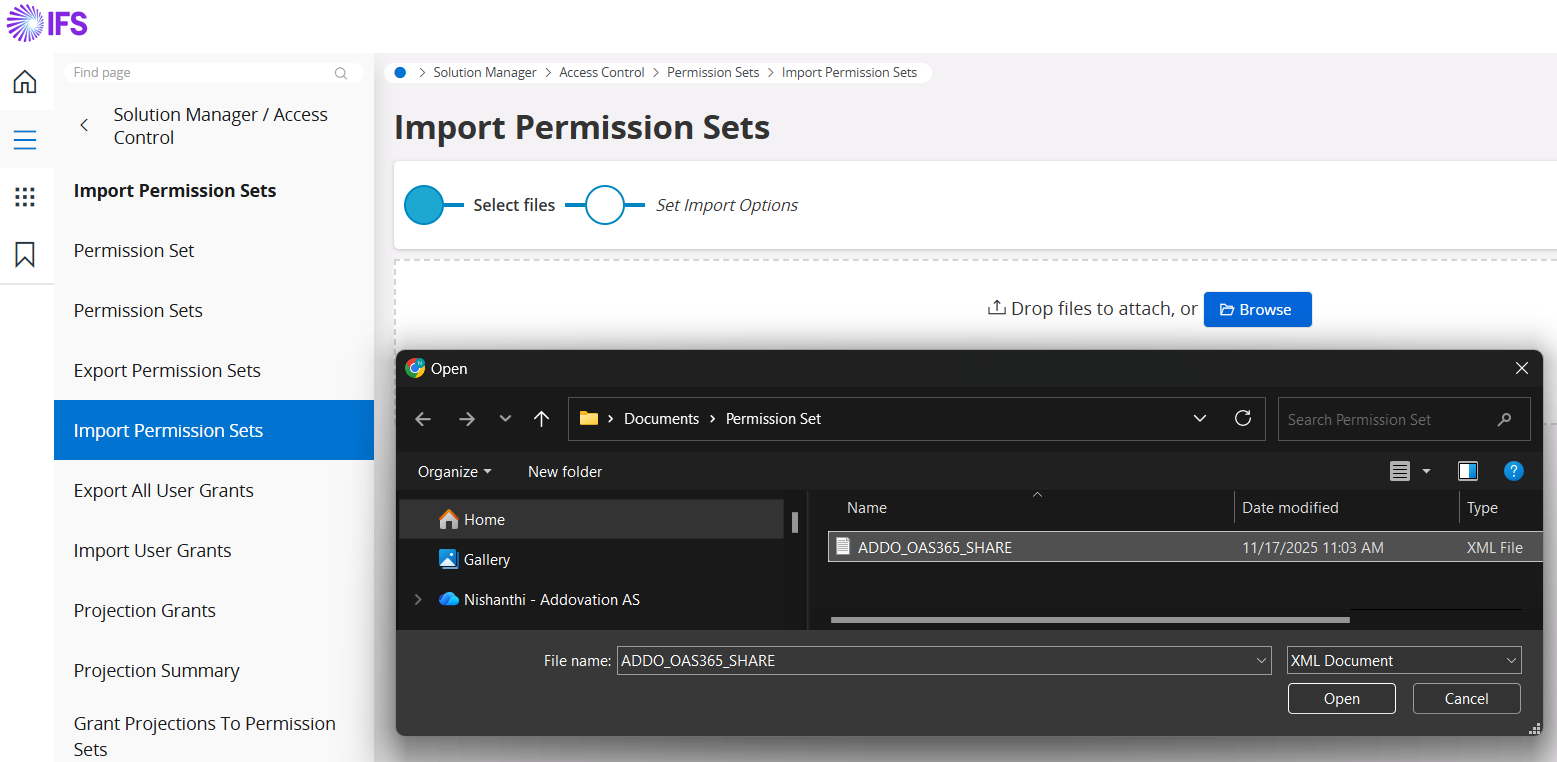Click the Search Permission Set field
The height and width of the screenshot is (762, 1557).
[x=1390, y=420]
